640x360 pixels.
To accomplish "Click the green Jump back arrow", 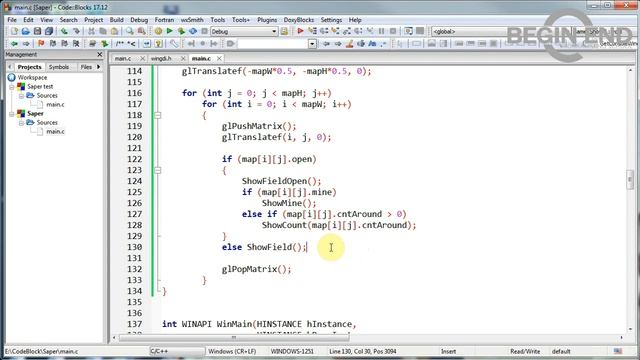I will click(x=14, y=43).
